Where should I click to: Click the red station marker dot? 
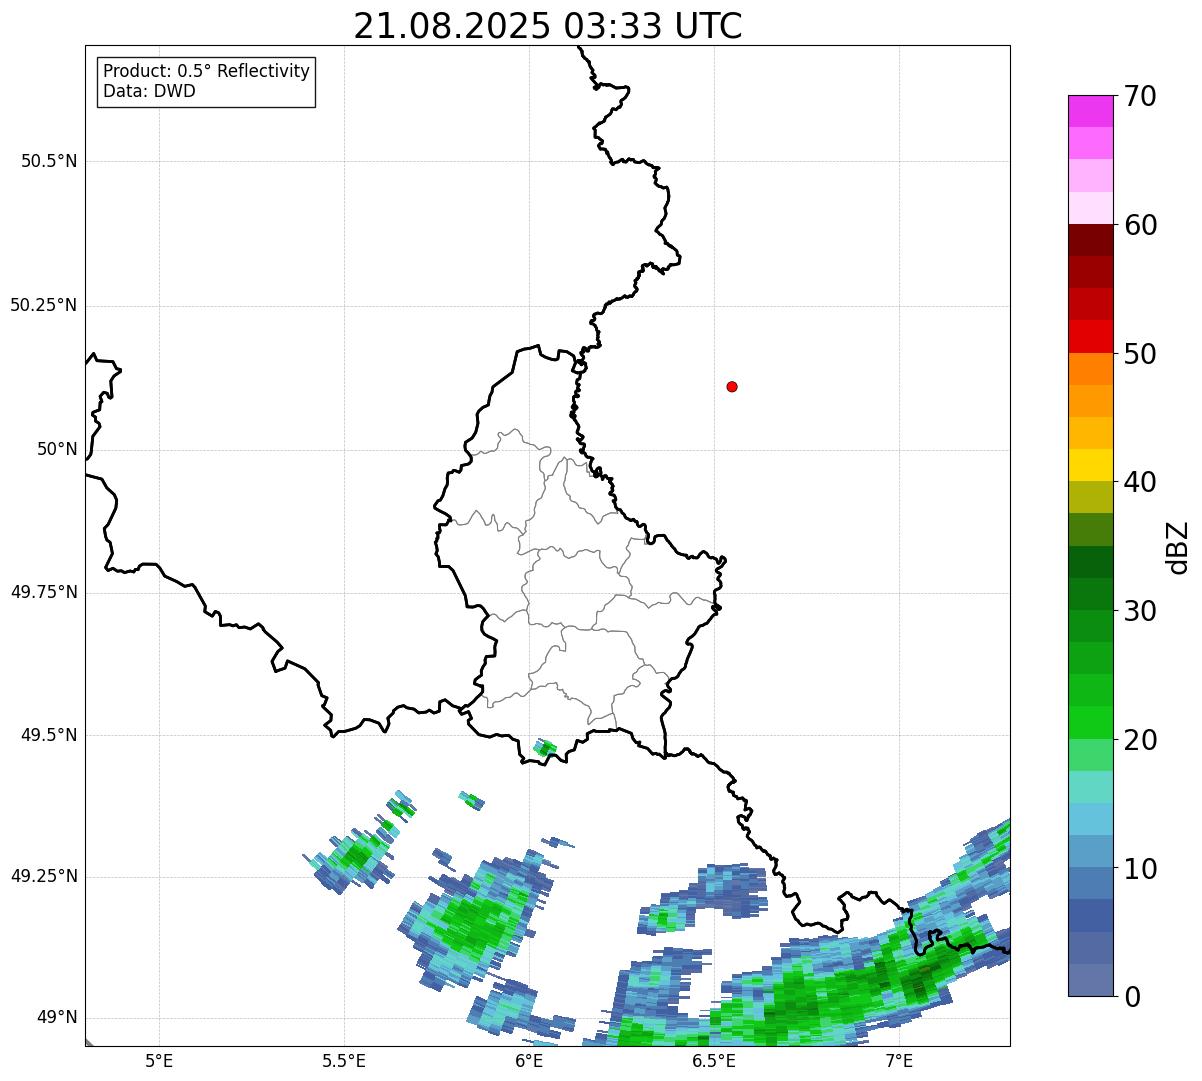732,386
